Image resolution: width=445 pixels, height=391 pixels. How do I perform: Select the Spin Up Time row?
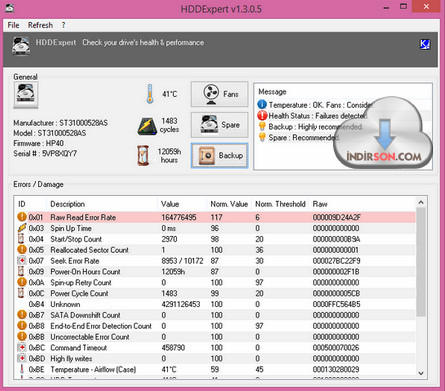pyautogui.click(x=215, y=228)
